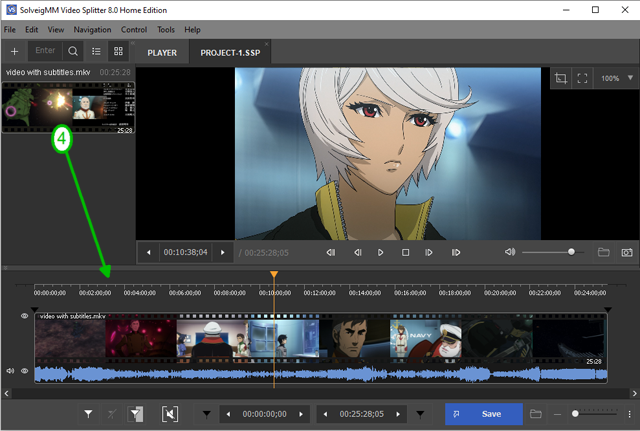Click the add marker icon
Image resolution: width=640 pixels, height=431 pixels.
88,414
